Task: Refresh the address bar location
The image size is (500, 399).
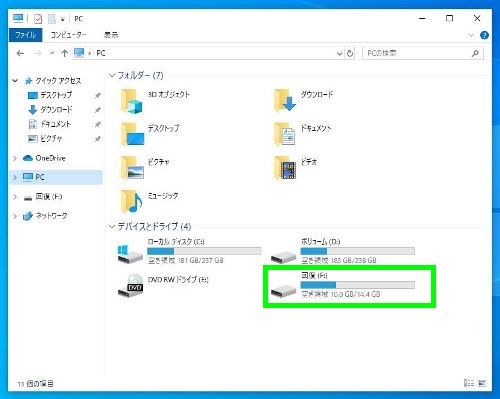Action: click(x=350, y=53)
